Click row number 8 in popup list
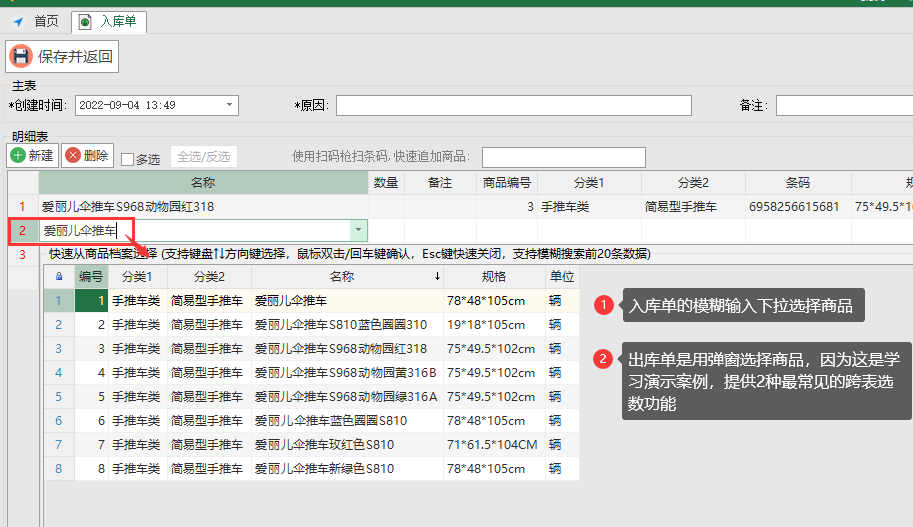Screen dimensions: 913x527 [x=59, y=469]
